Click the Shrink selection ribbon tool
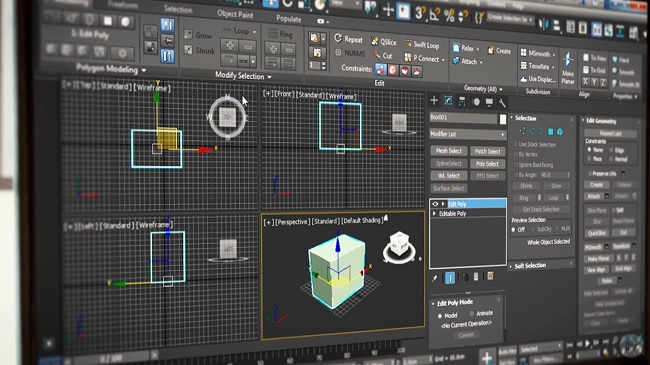Screen dimensions: 650x365 coord(199,51)
